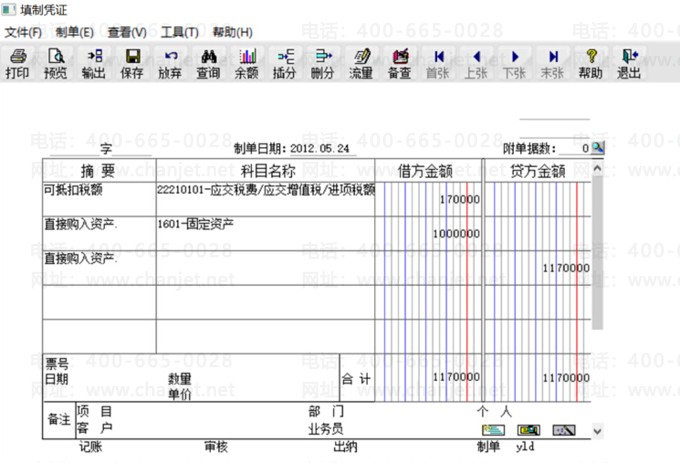Click summary 直接购入资产 in third row
The image size is (680, 463).
(x=99, y=267)
